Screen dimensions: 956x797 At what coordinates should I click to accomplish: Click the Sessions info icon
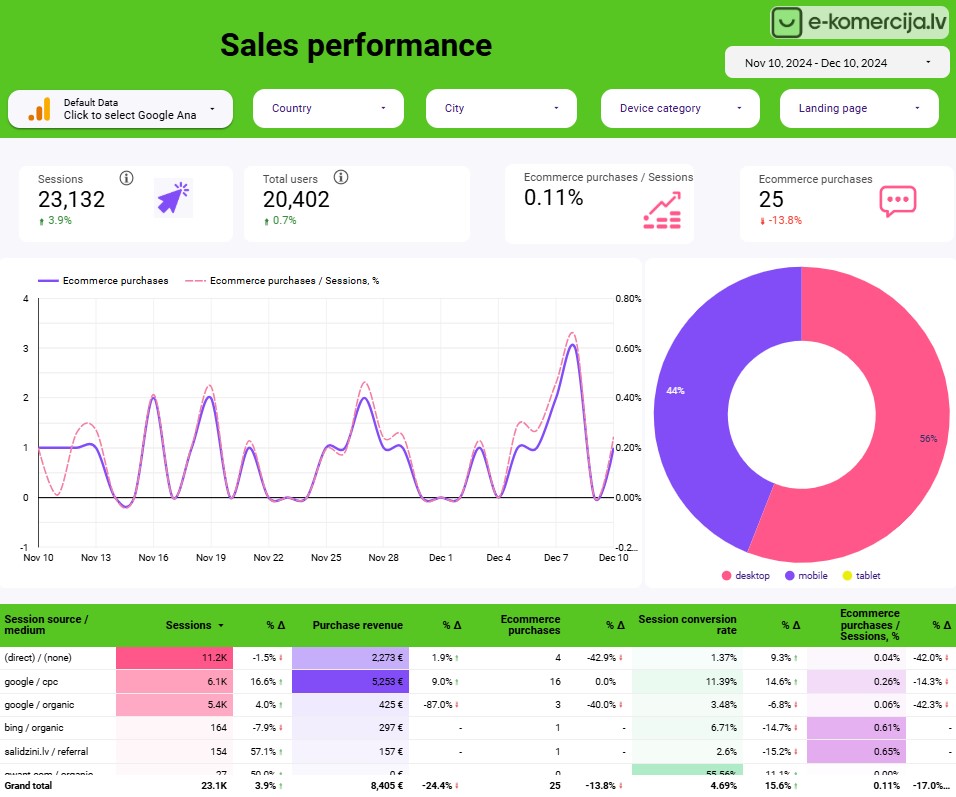point(126,178)
